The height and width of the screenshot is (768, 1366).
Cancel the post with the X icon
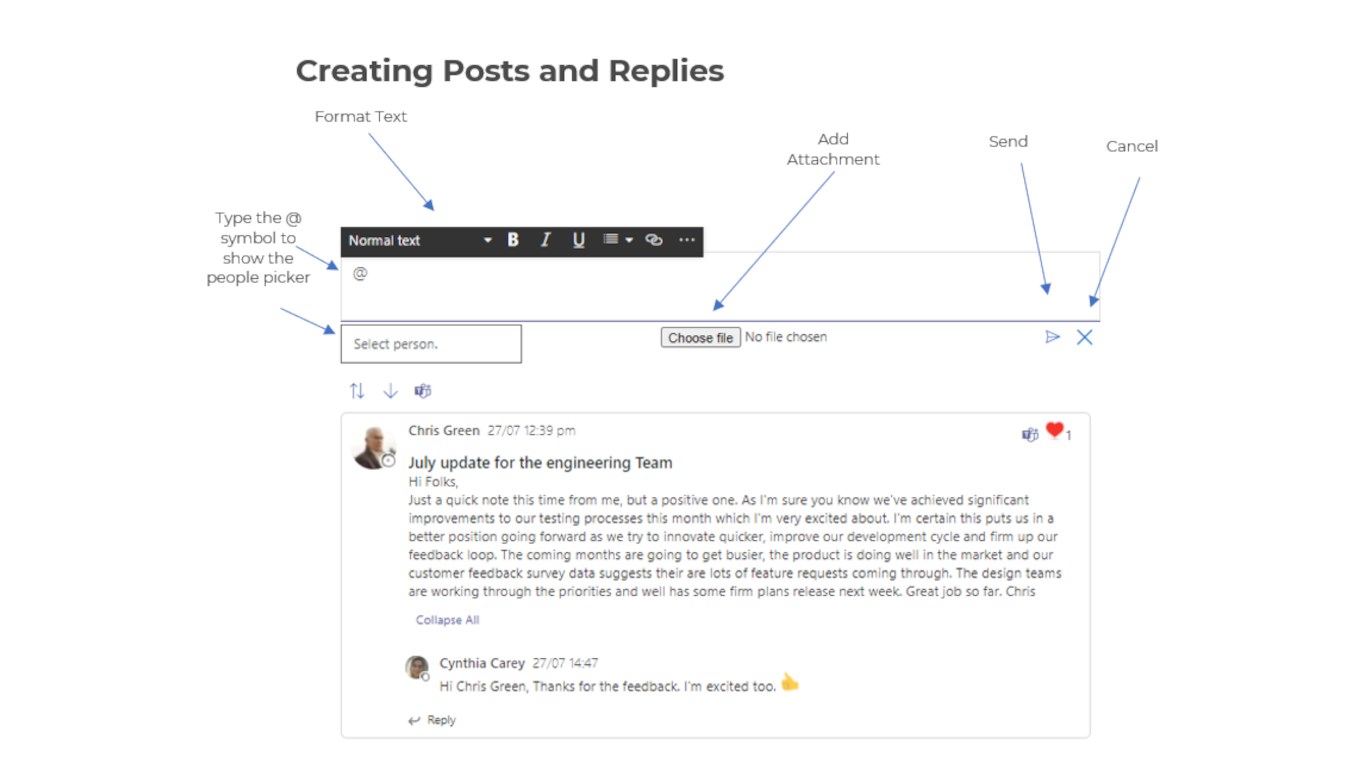click(1084, 337)
